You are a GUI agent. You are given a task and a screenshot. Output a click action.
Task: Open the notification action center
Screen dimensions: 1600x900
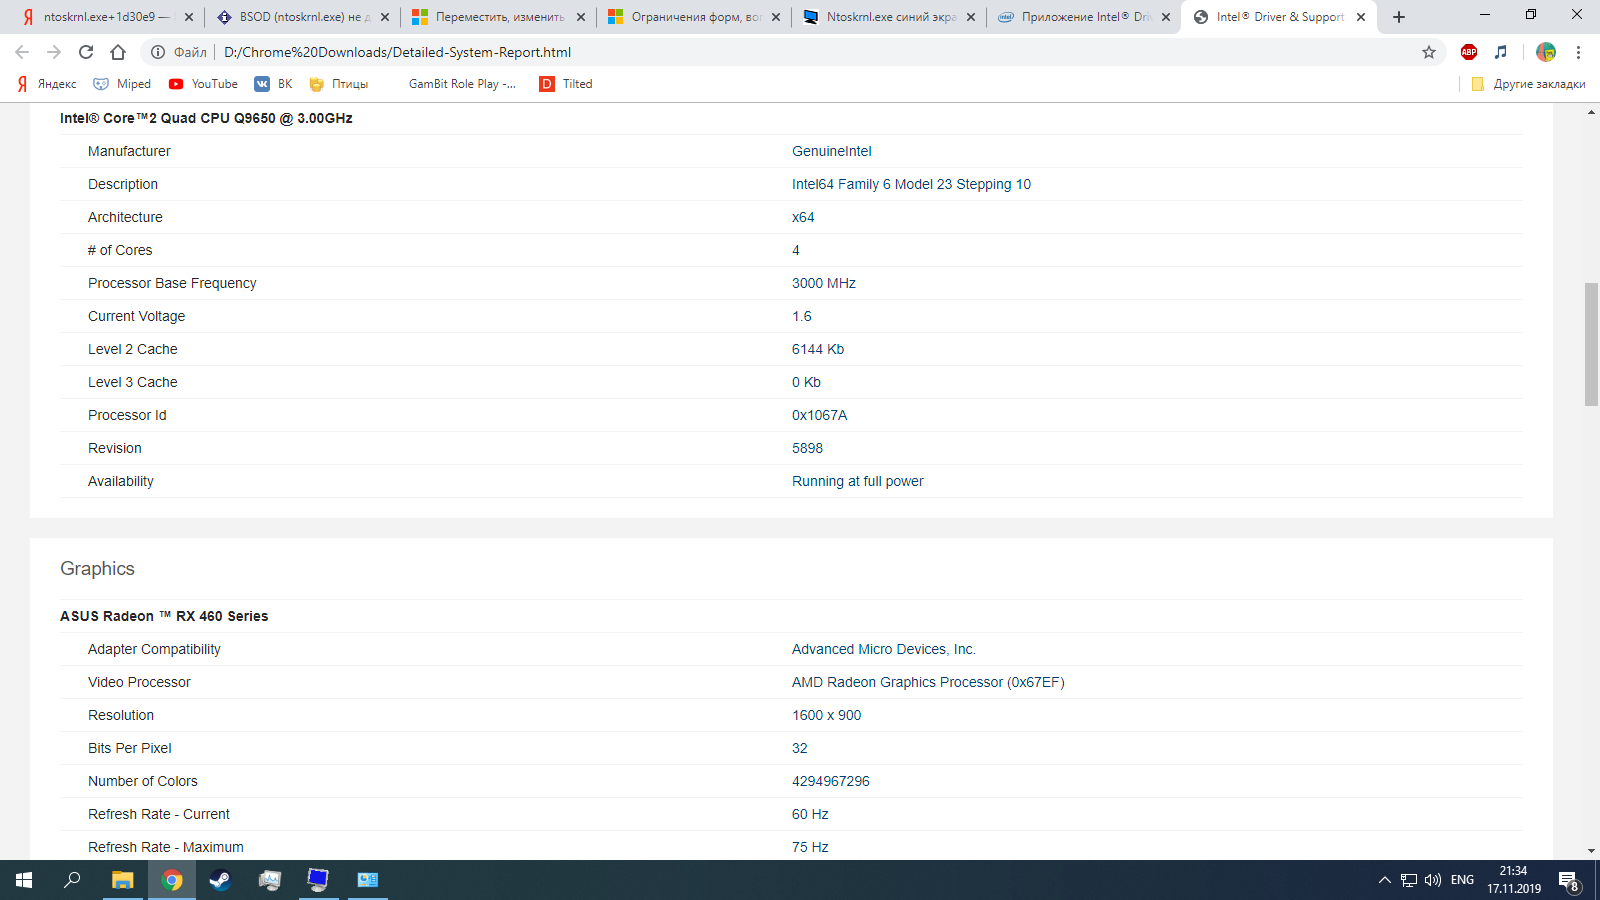click(1569, 881)
